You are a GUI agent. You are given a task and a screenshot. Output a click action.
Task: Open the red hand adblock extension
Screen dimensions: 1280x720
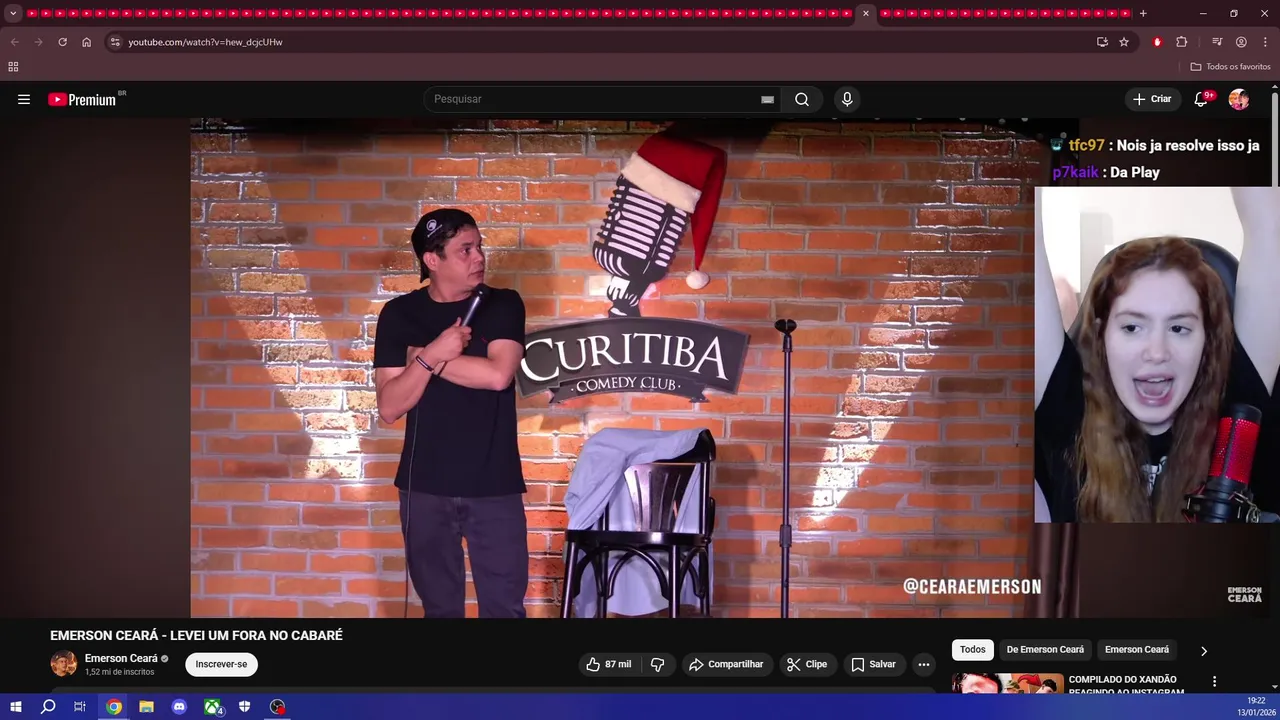pos(1157,42)
